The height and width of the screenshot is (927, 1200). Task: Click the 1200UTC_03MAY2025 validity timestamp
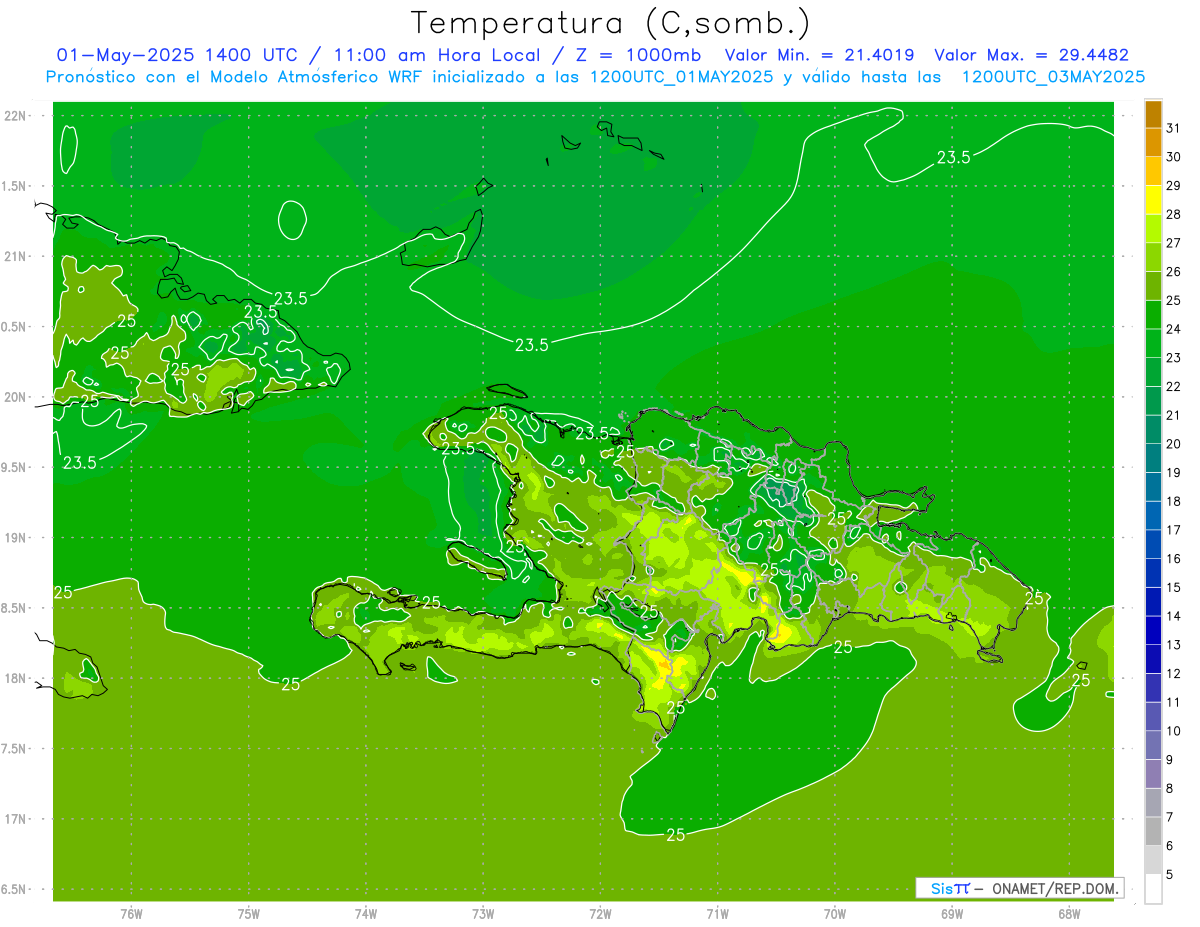click(x=1053, y=76)
